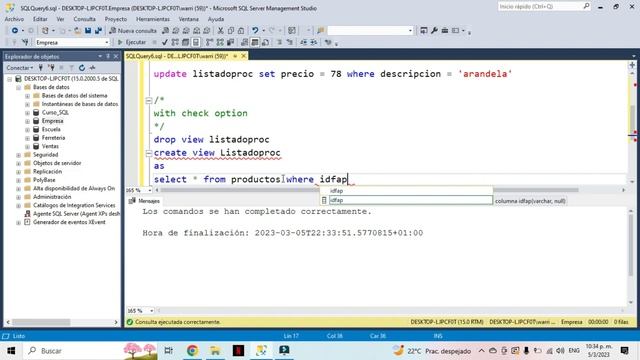Open Netflix app from the taskbar

point(238,351)
